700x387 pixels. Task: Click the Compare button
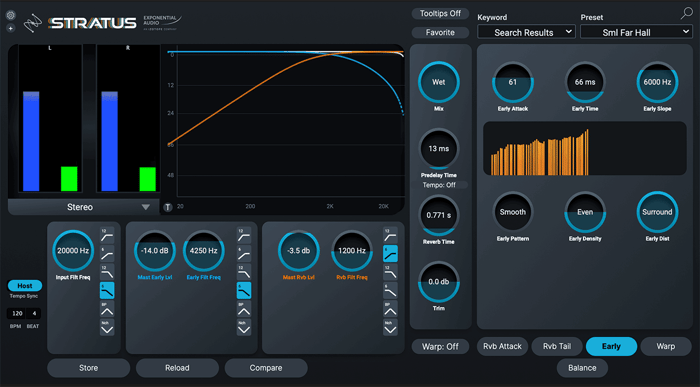(x=266, y=368)
